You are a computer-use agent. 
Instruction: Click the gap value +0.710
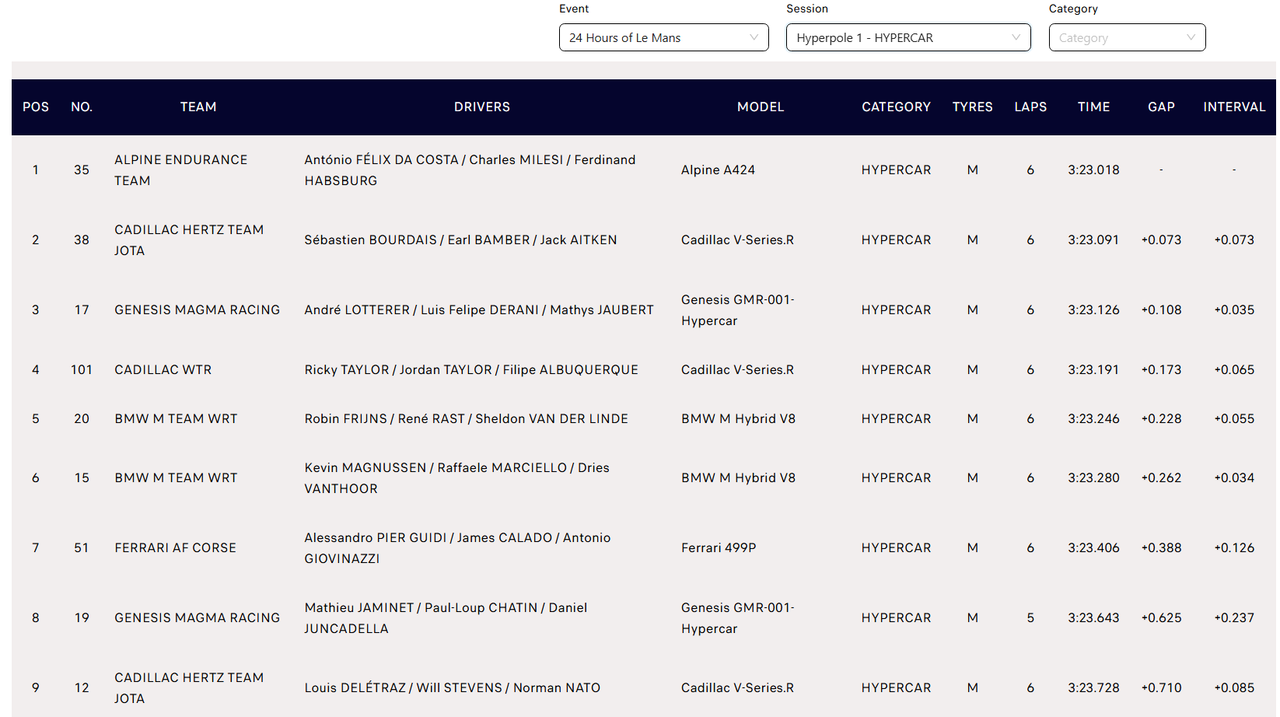tap(1161, 688)
